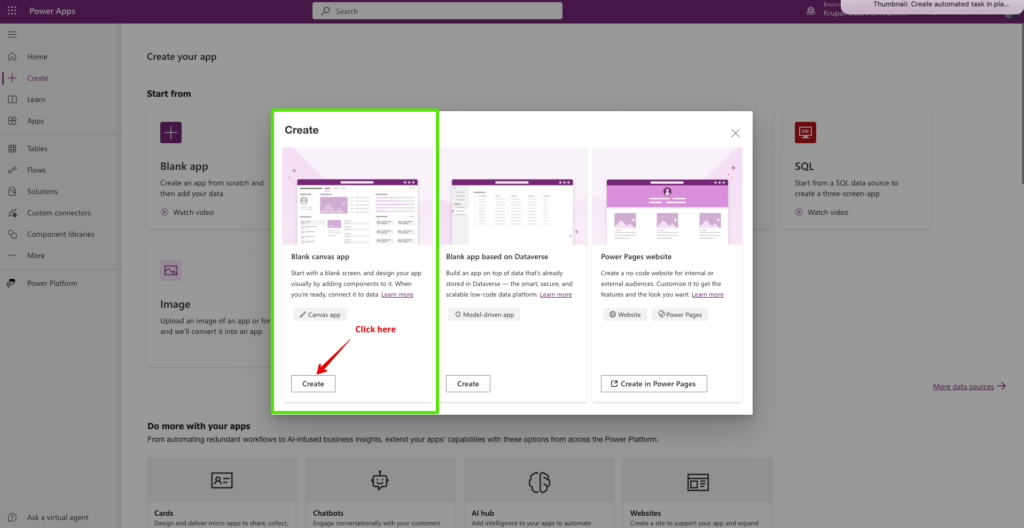Click the Cards icon tile
The image size is (1024, 528).
pyautogui.click(x=221, y=482)
